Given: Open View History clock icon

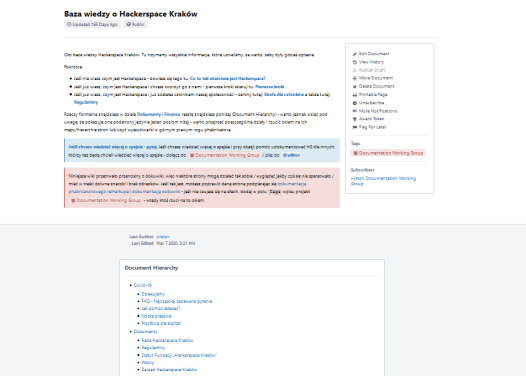Looking at the screenshot, I should click(x=354, y=62).
